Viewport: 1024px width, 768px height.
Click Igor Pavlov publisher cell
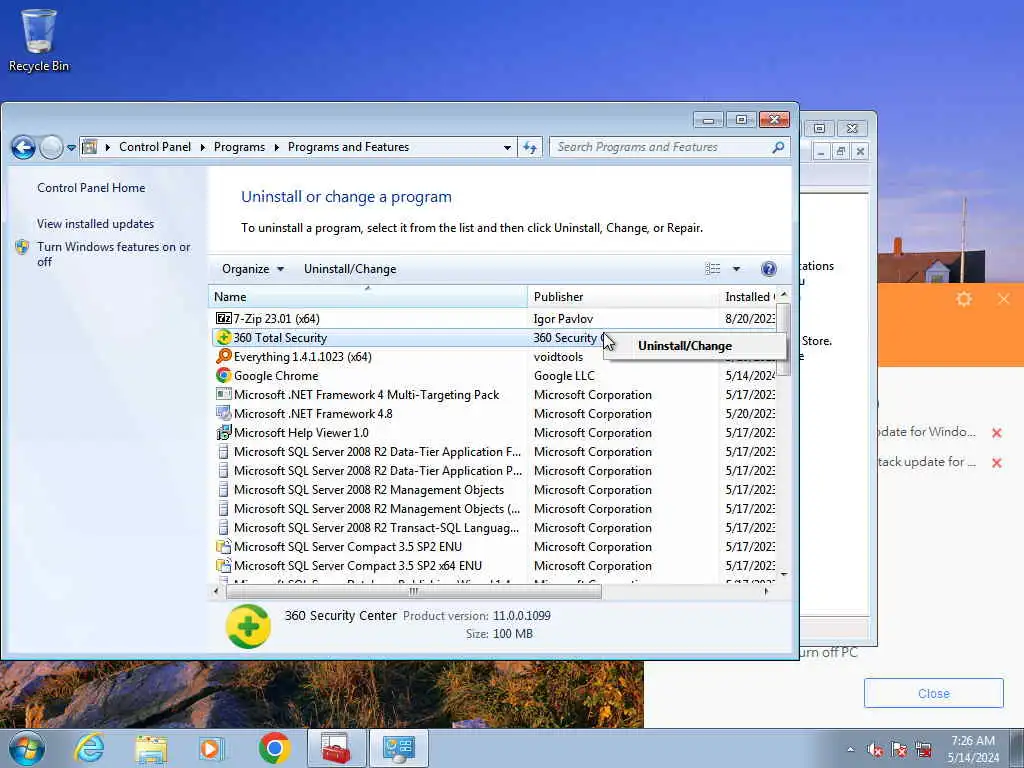563,319
